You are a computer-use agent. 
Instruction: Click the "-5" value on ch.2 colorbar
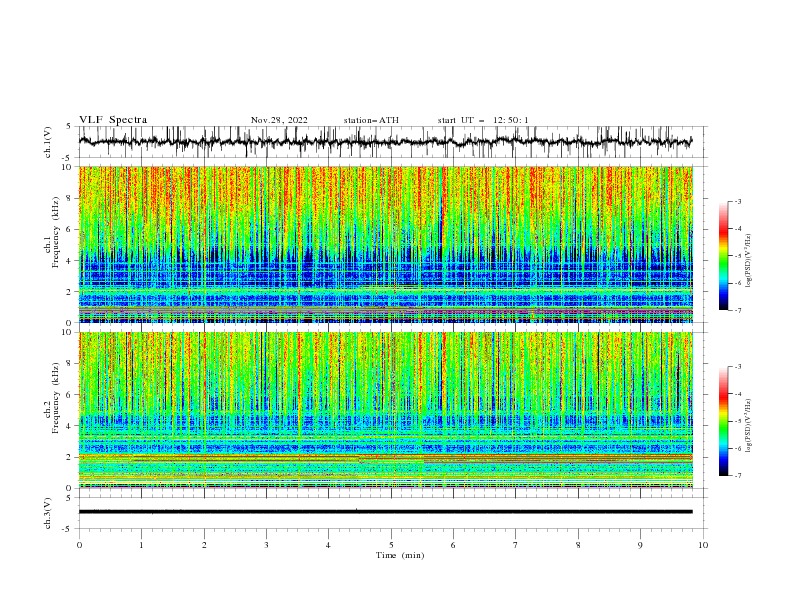pyautogui.click(x=737, y=421)
